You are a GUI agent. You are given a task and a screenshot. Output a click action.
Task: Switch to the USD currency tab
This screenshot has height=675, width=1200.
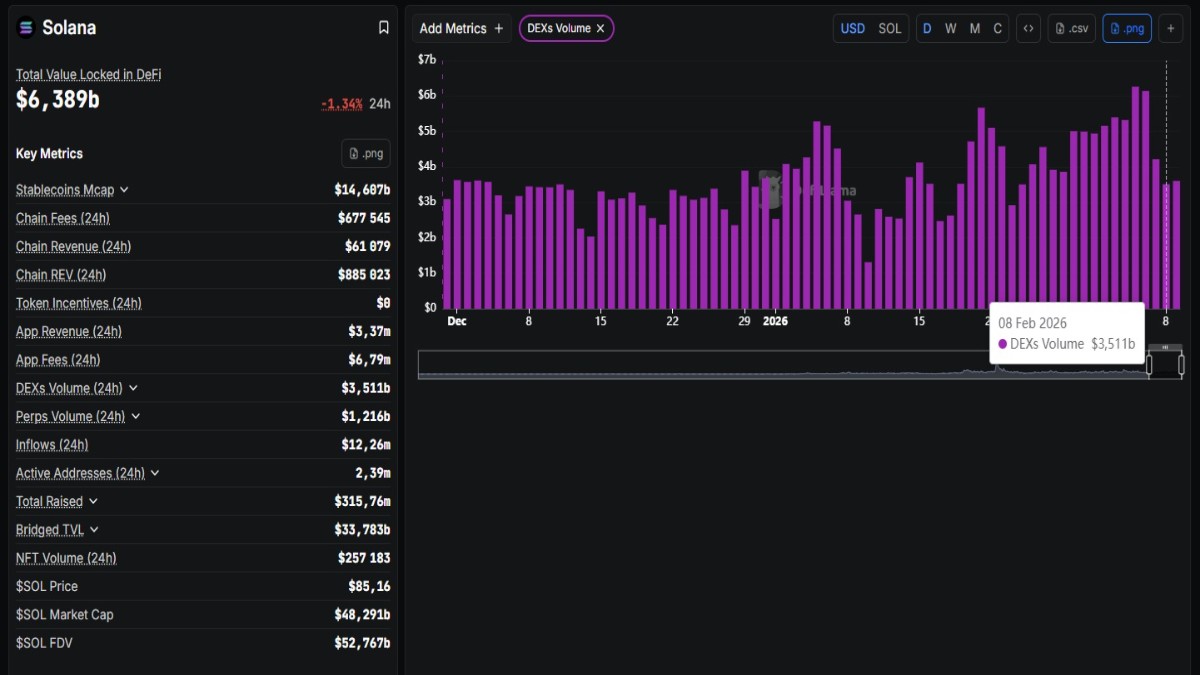tap(853, 28)
